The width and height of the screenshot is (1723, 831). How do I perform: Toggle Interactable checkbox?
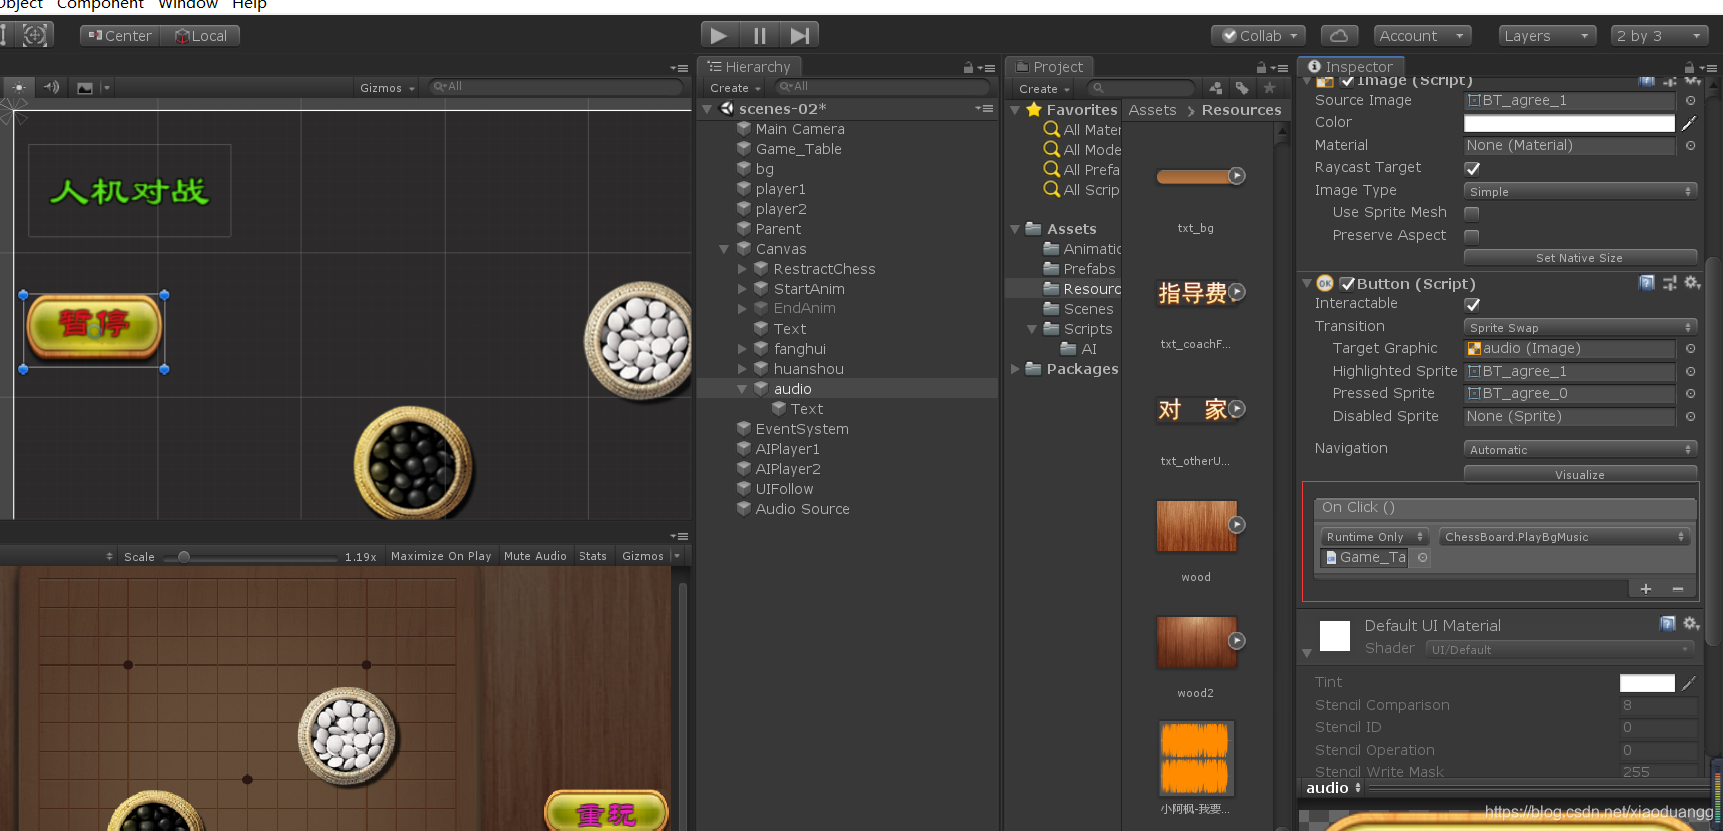(x=1472, y=305)
